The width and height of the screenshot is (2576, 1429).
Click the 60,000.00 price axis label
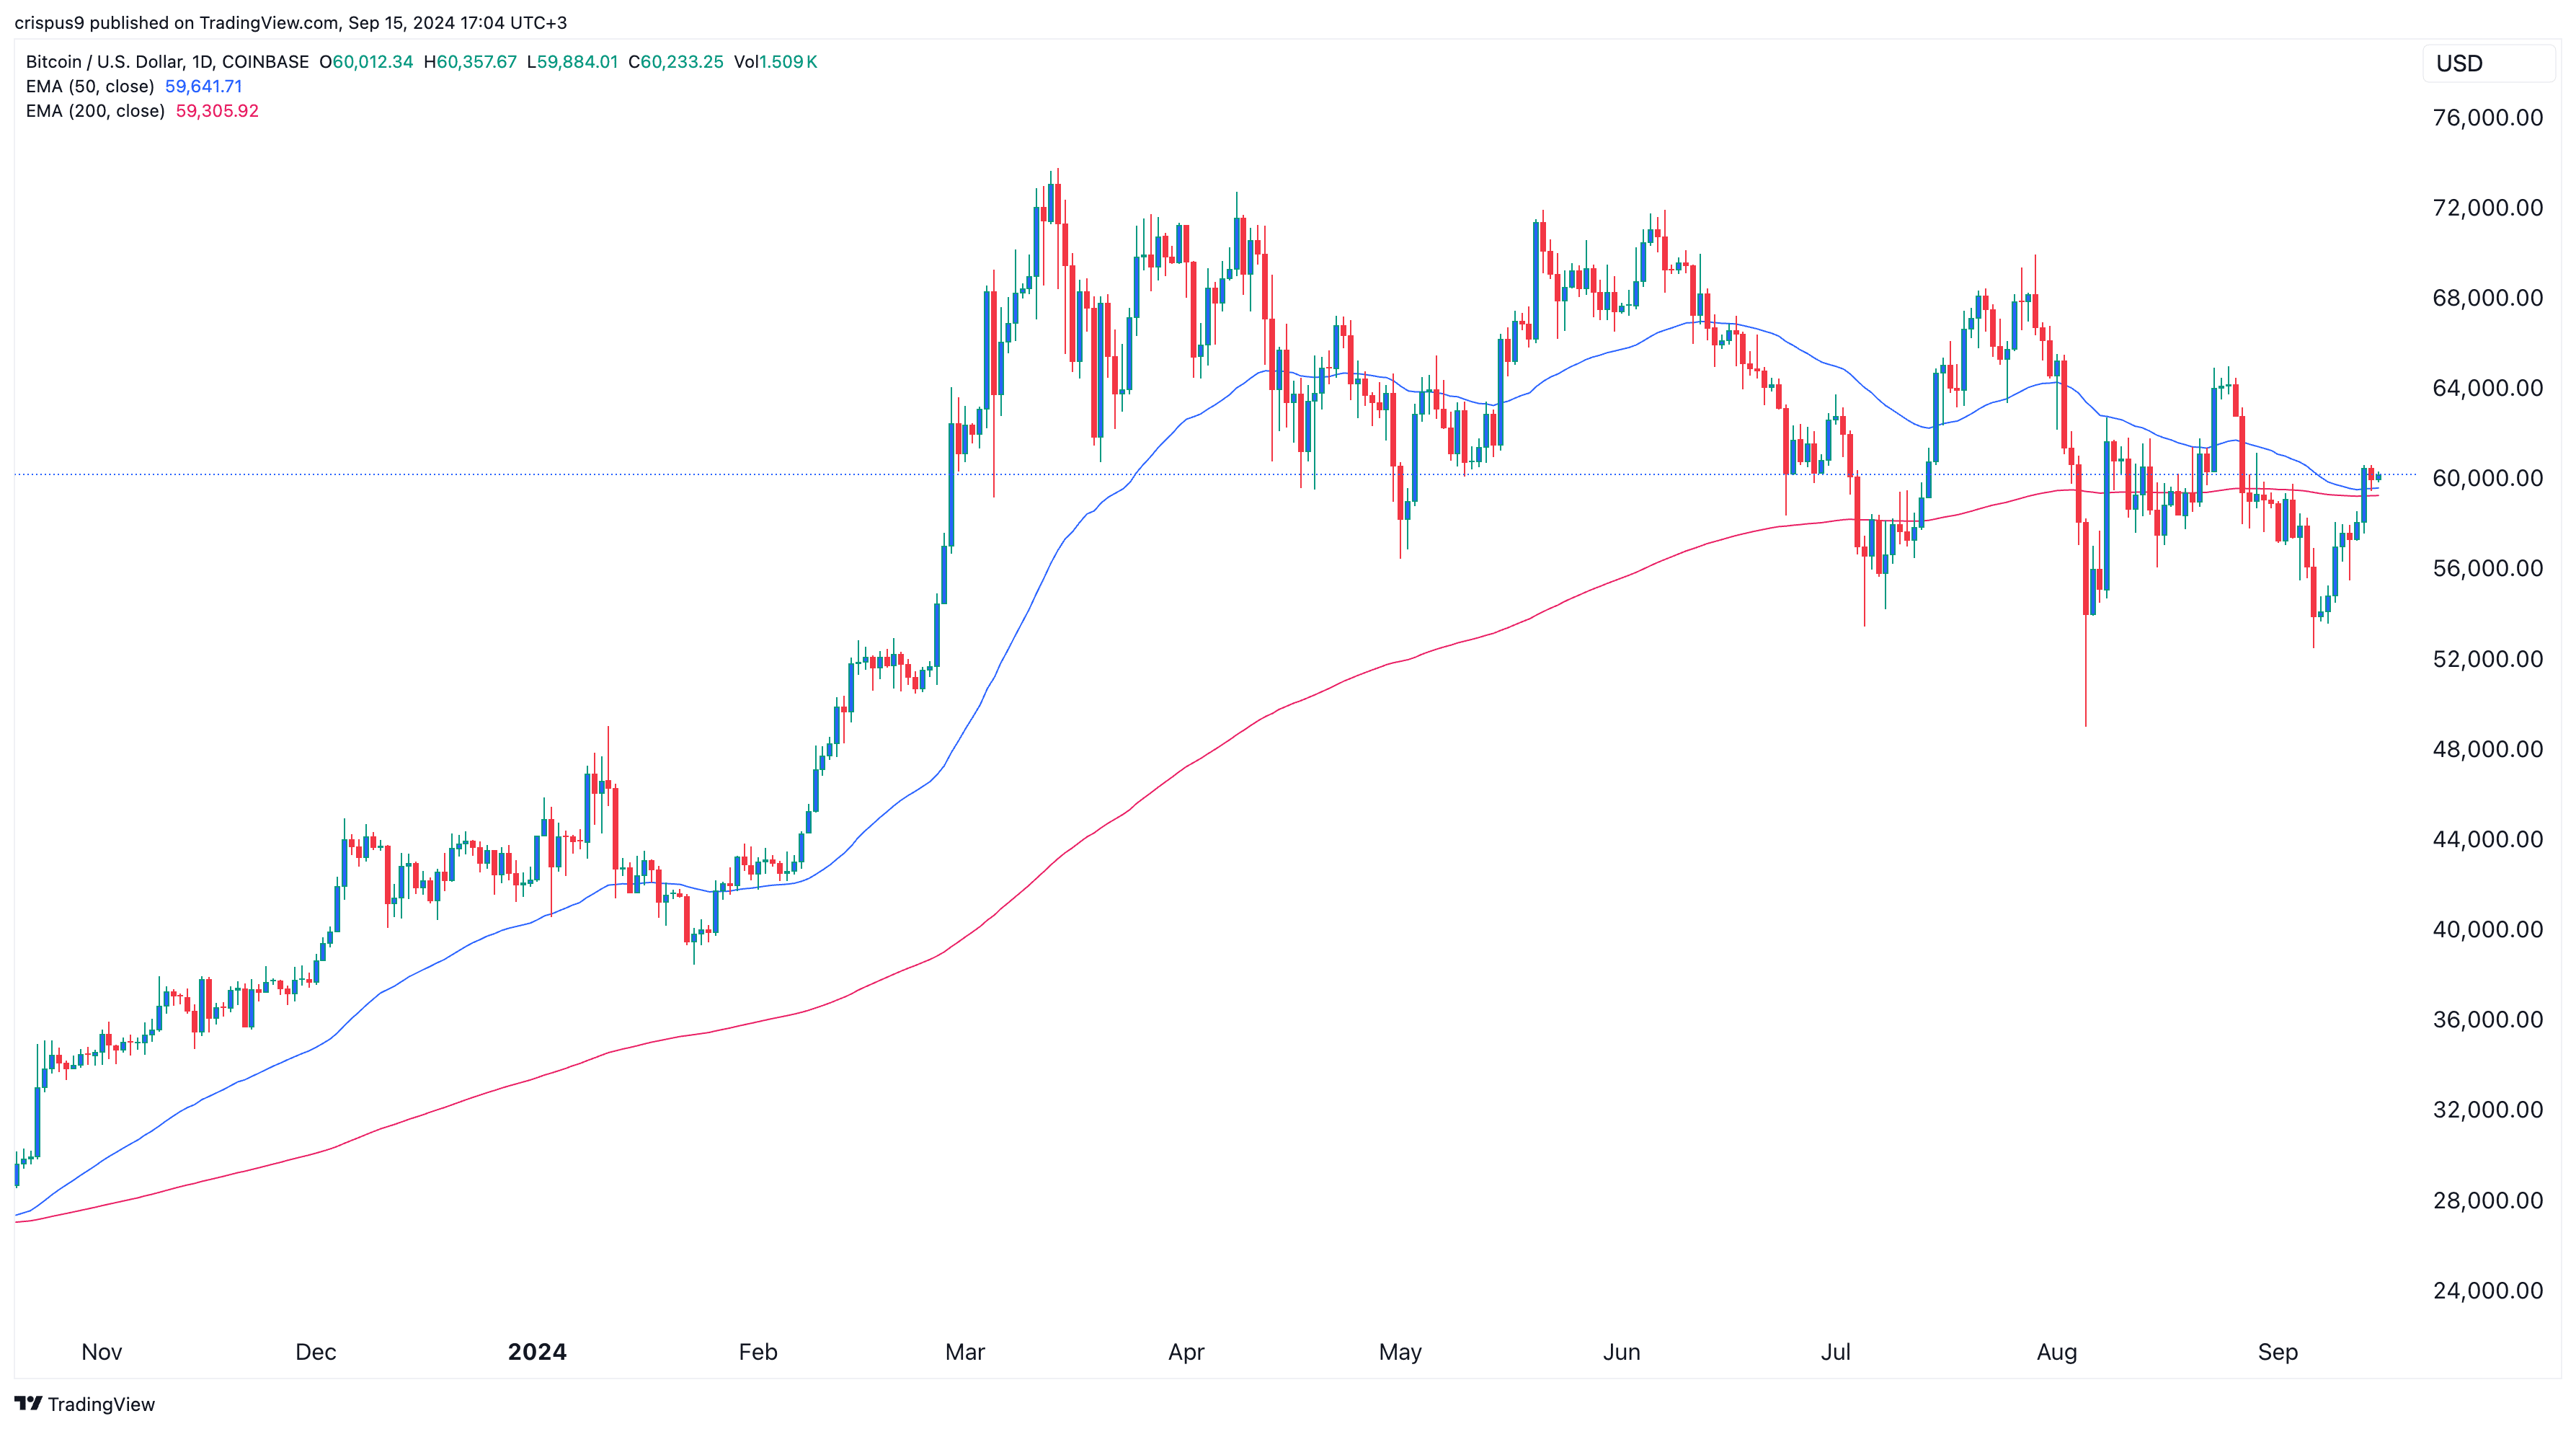(x=2487, y=478)
